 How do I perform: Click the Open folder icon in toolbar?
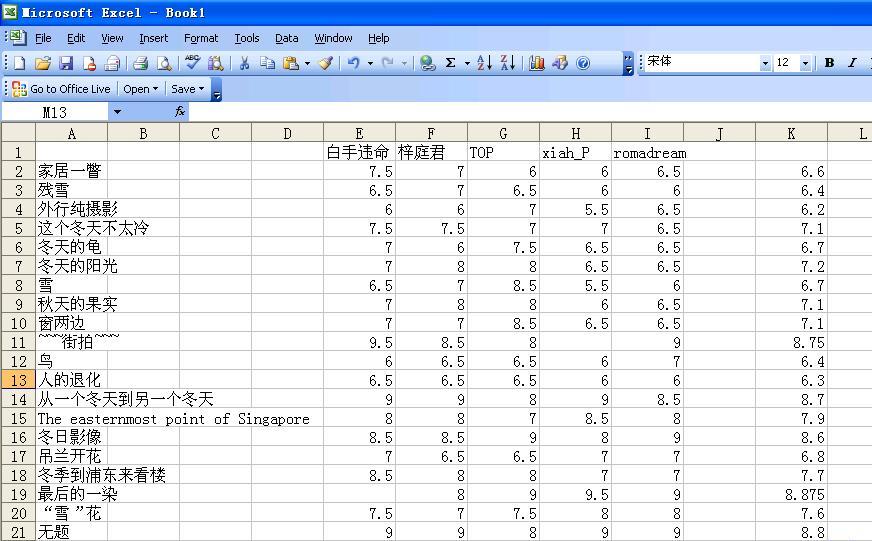pyautogui.click(x=43, y=63)
